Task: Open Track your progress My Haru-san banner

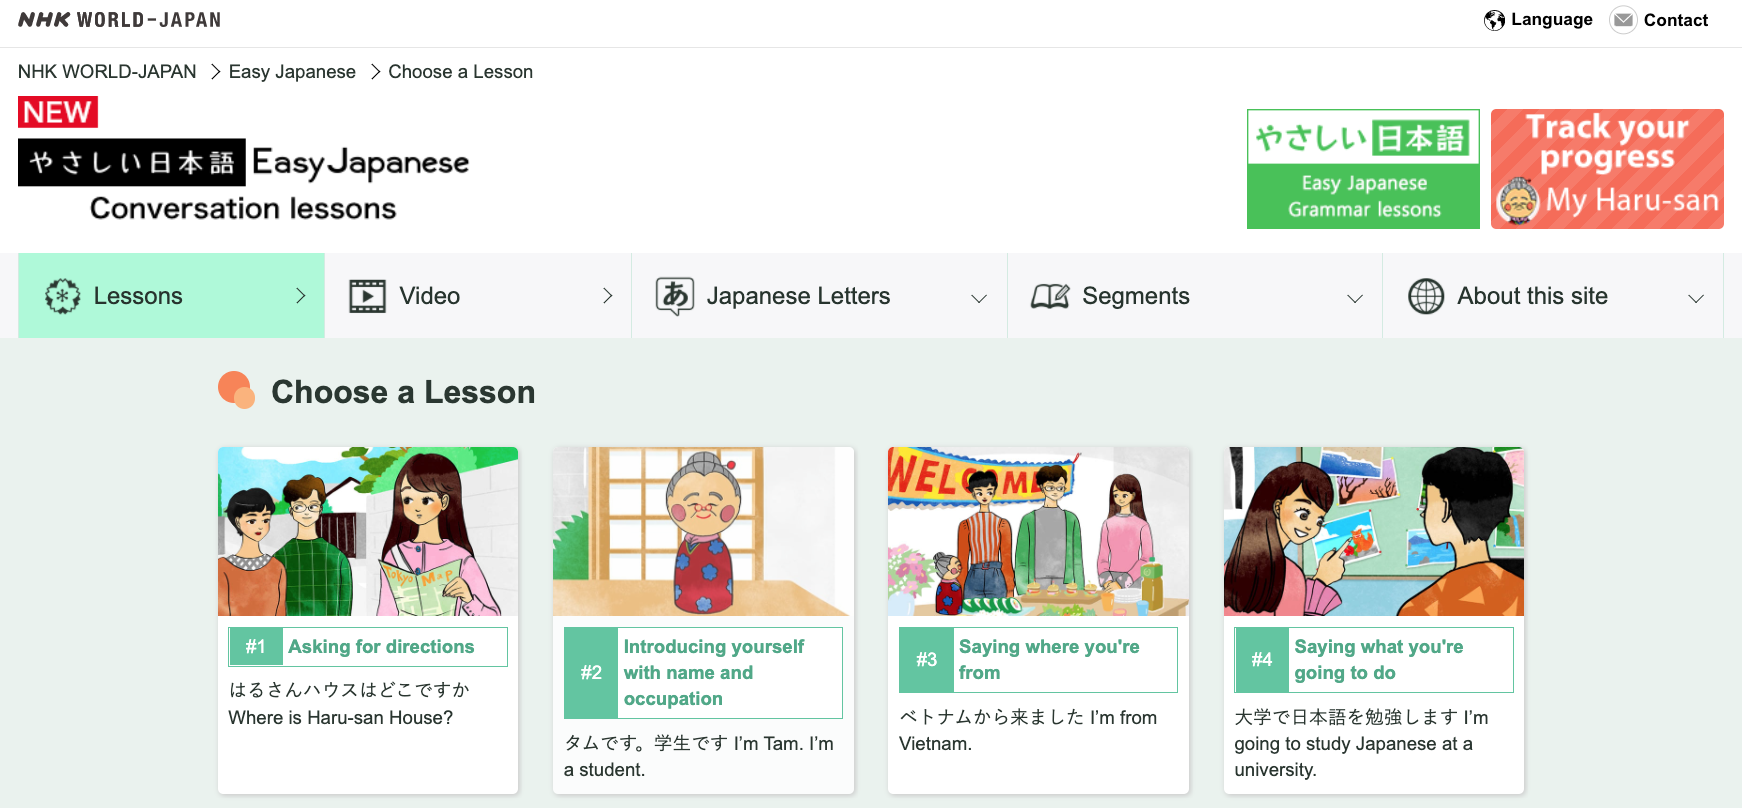Action: [x=1607, y=169]
